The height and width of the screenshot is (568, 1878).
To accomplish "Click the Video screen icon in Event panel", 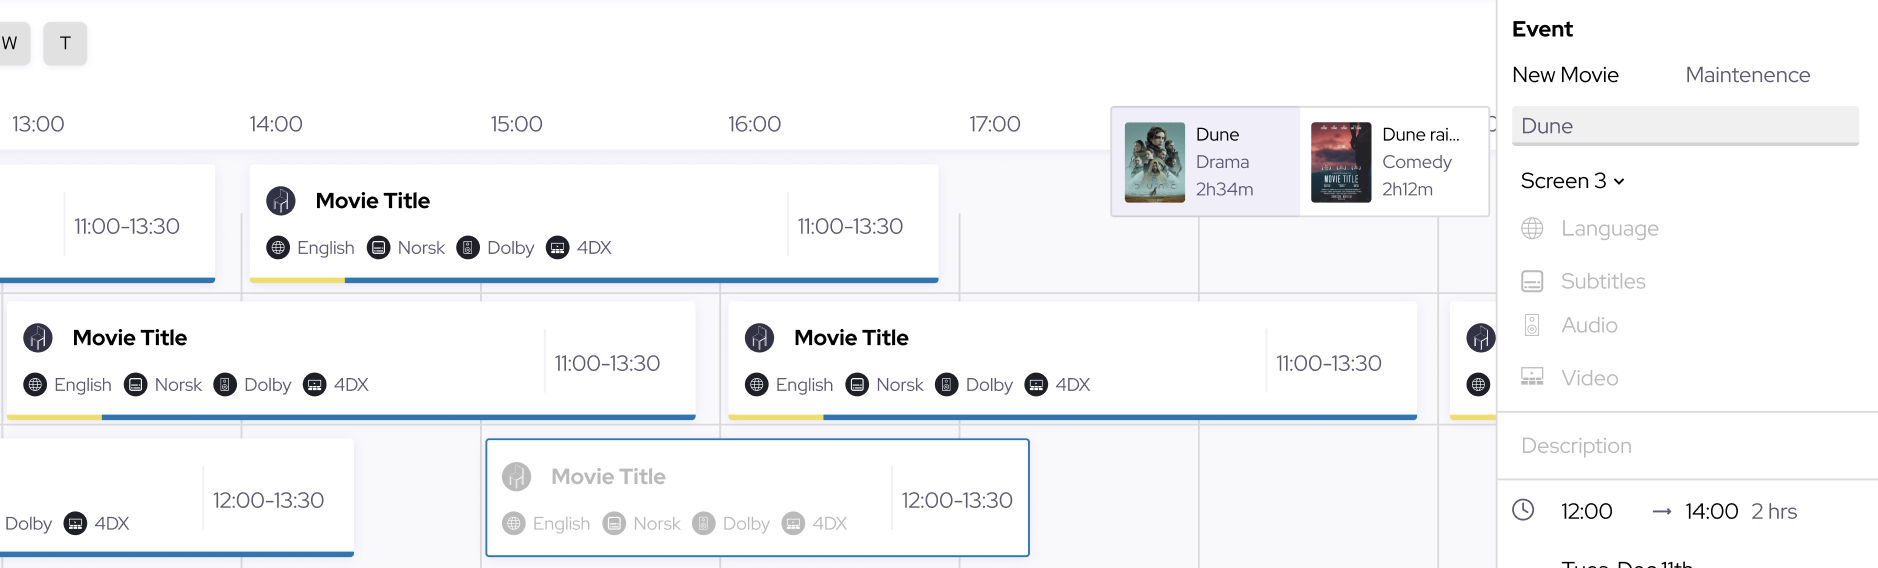I will (1532, 377).
